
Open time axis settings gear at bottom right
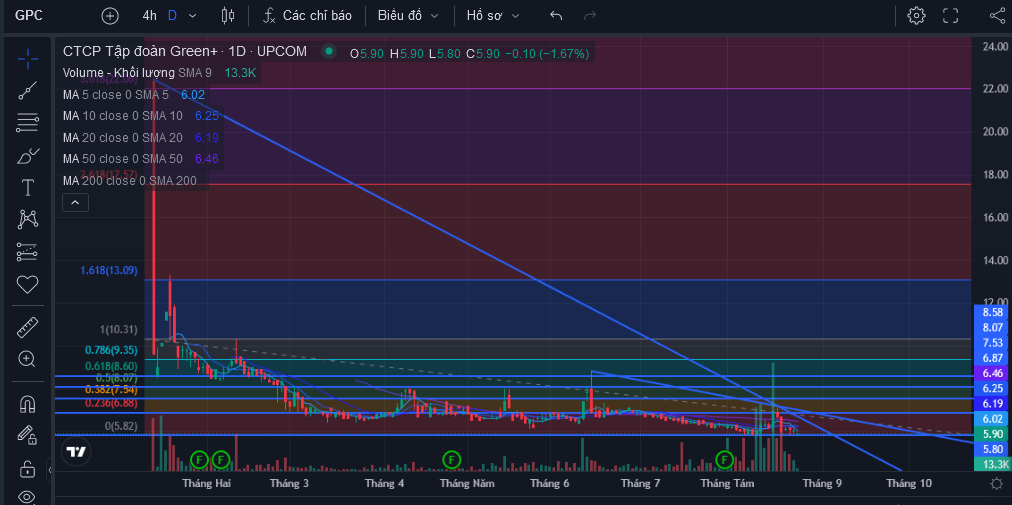[997, 483]
